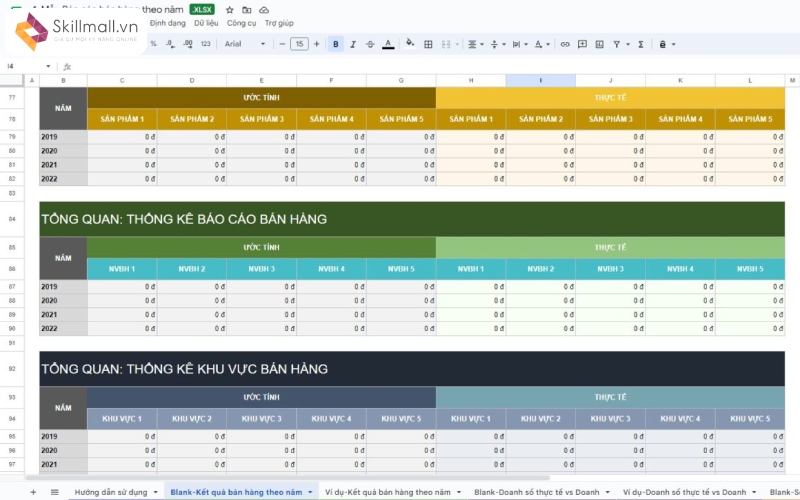This screenshot has width=800, height=500.
Task: Click the XLSX file format badge
Action: click(202, 10)
